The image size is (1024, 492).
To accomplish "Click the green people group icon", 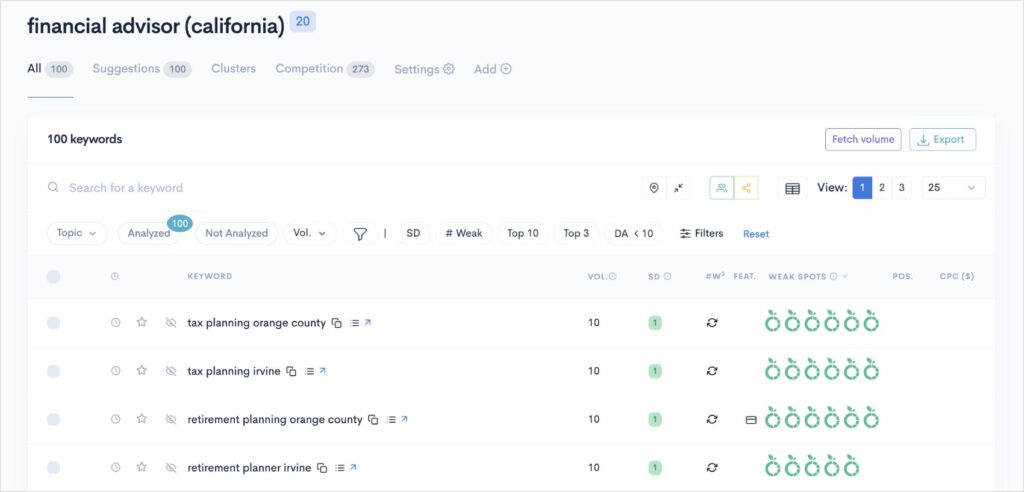I will point(722,188).
